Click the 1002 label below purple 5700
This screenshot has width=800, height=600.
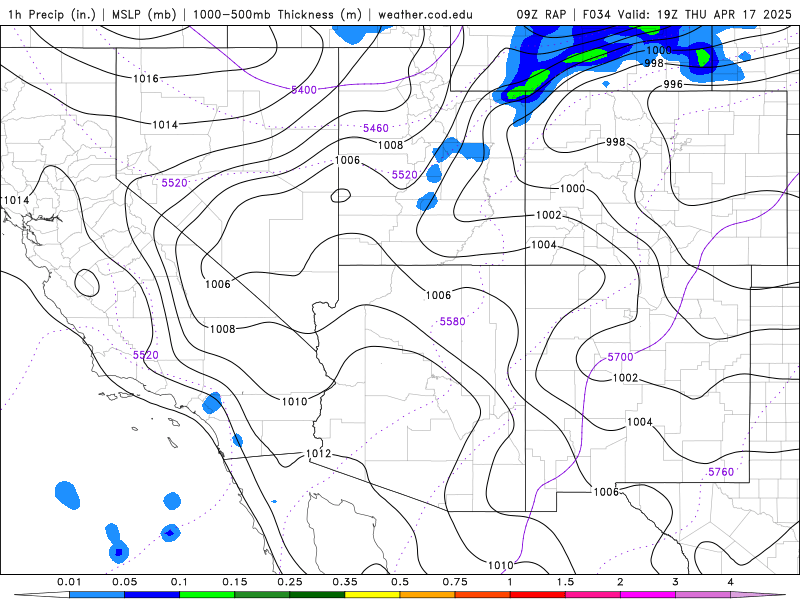click(626, 378)
